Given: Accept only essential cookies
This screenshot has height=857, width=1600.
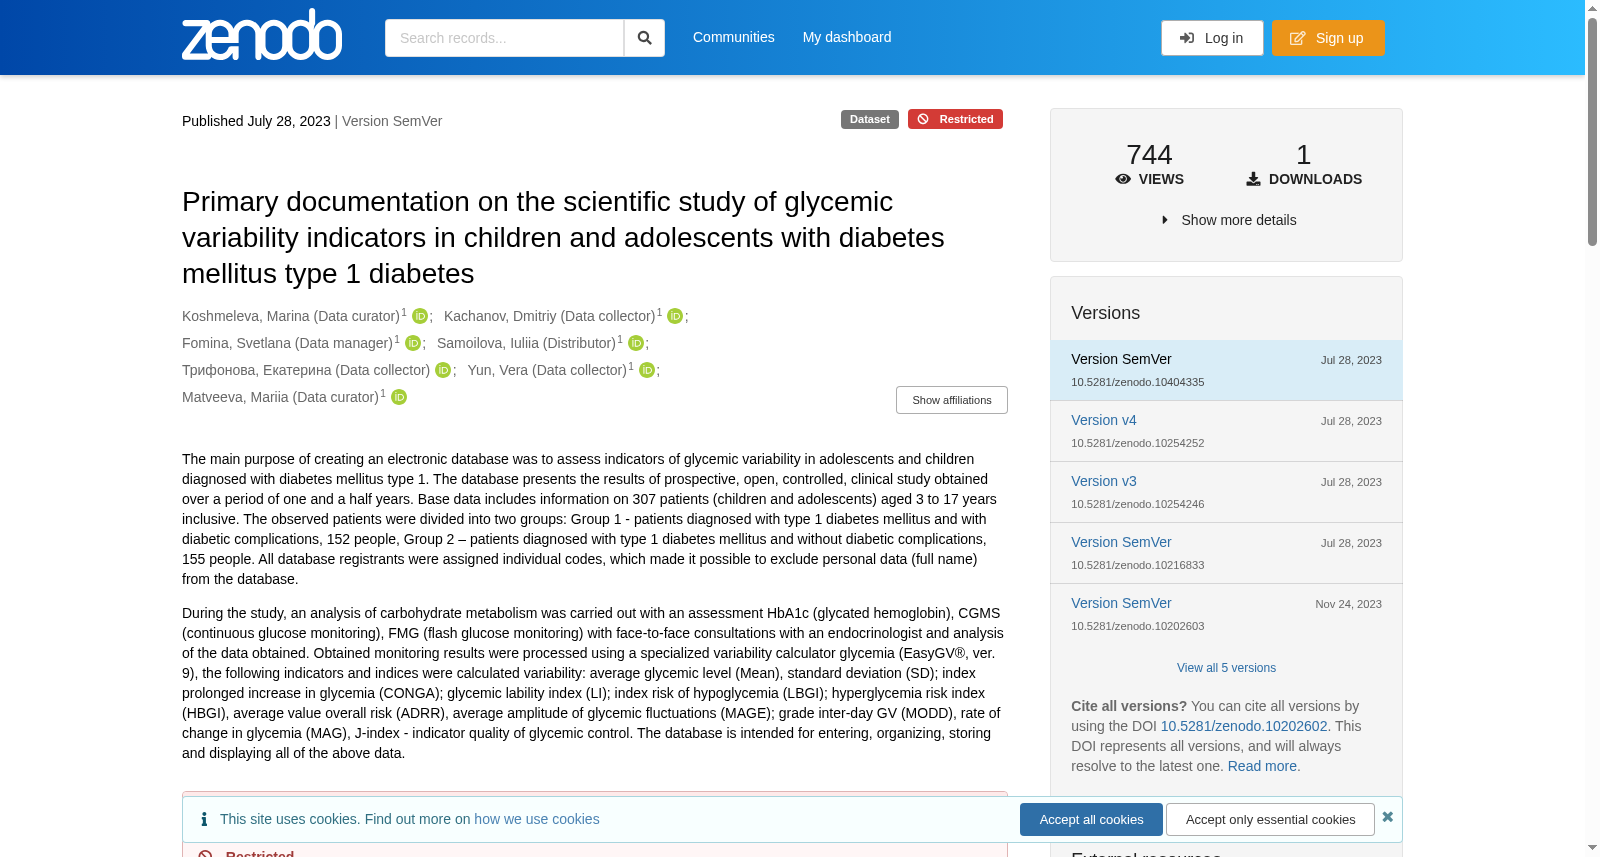Looking at the screenshot, I should (x=1270, y=819).
